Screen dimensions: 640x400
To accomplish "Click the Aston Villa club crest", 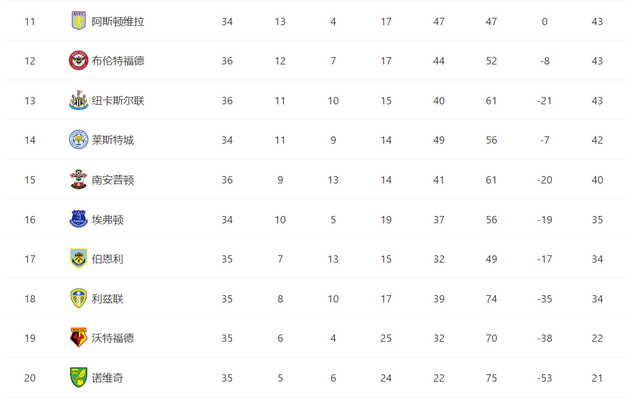I will click(78, 21).
